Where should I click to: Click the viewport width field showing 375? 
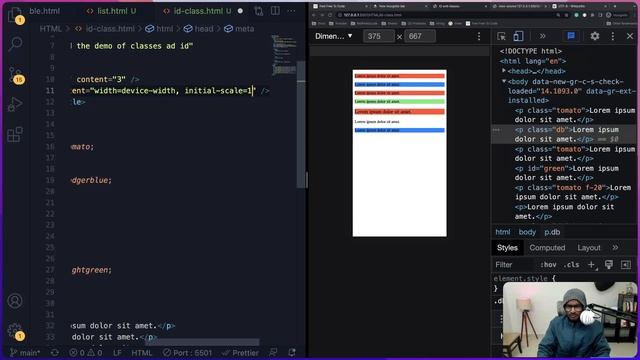tap(379, 36)
